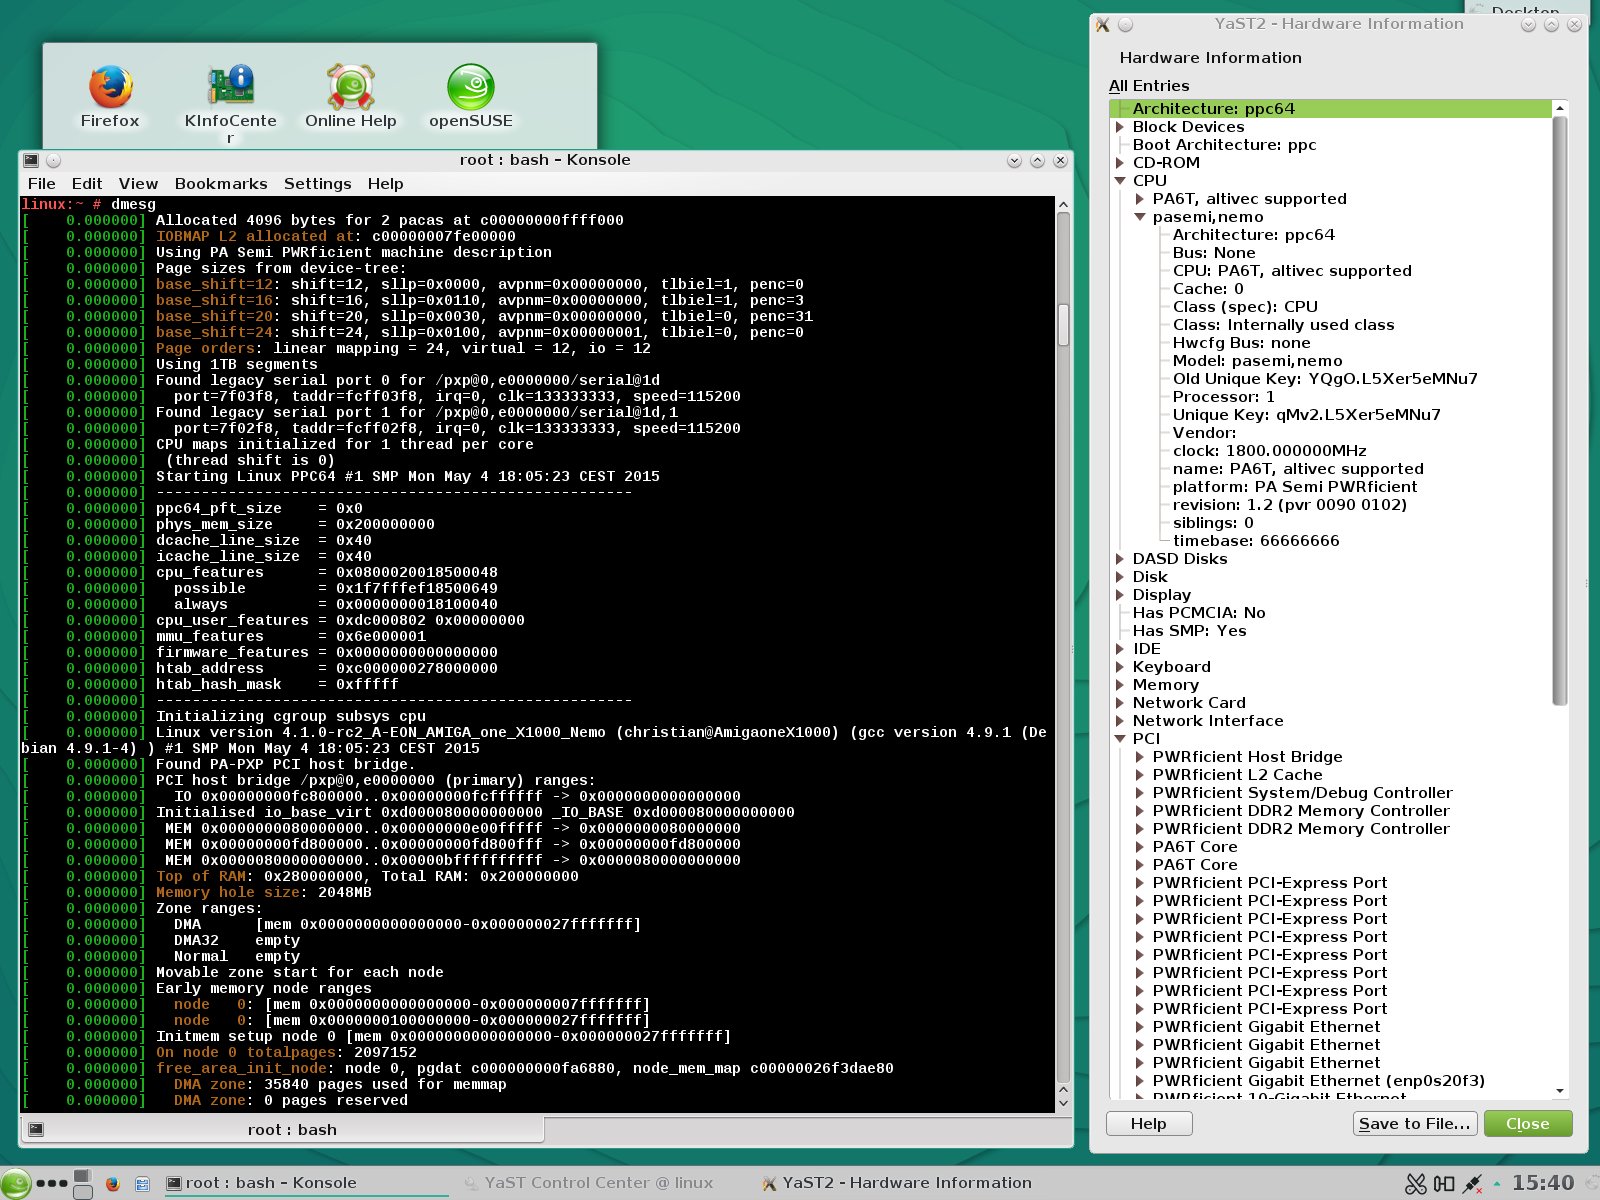Switch to the root : bash terminal tab
Viewport: 1600px width, 1200px height.
click(291, 1130)
